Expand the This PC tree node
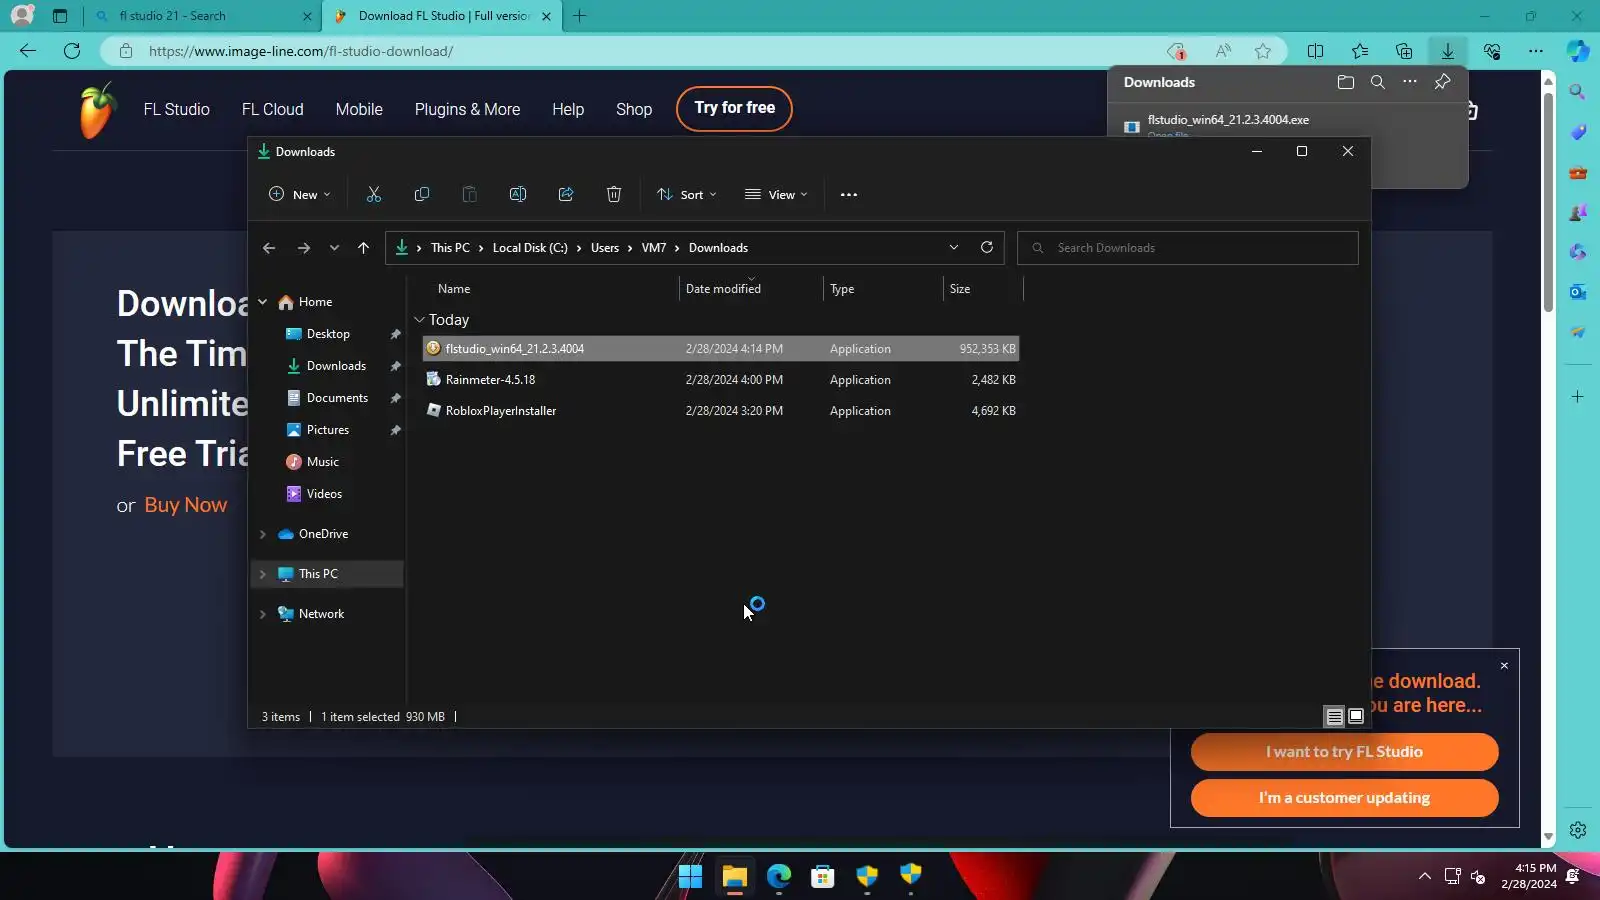The width and height of the screenshot is (1600, 900). (x=263, y=574)
